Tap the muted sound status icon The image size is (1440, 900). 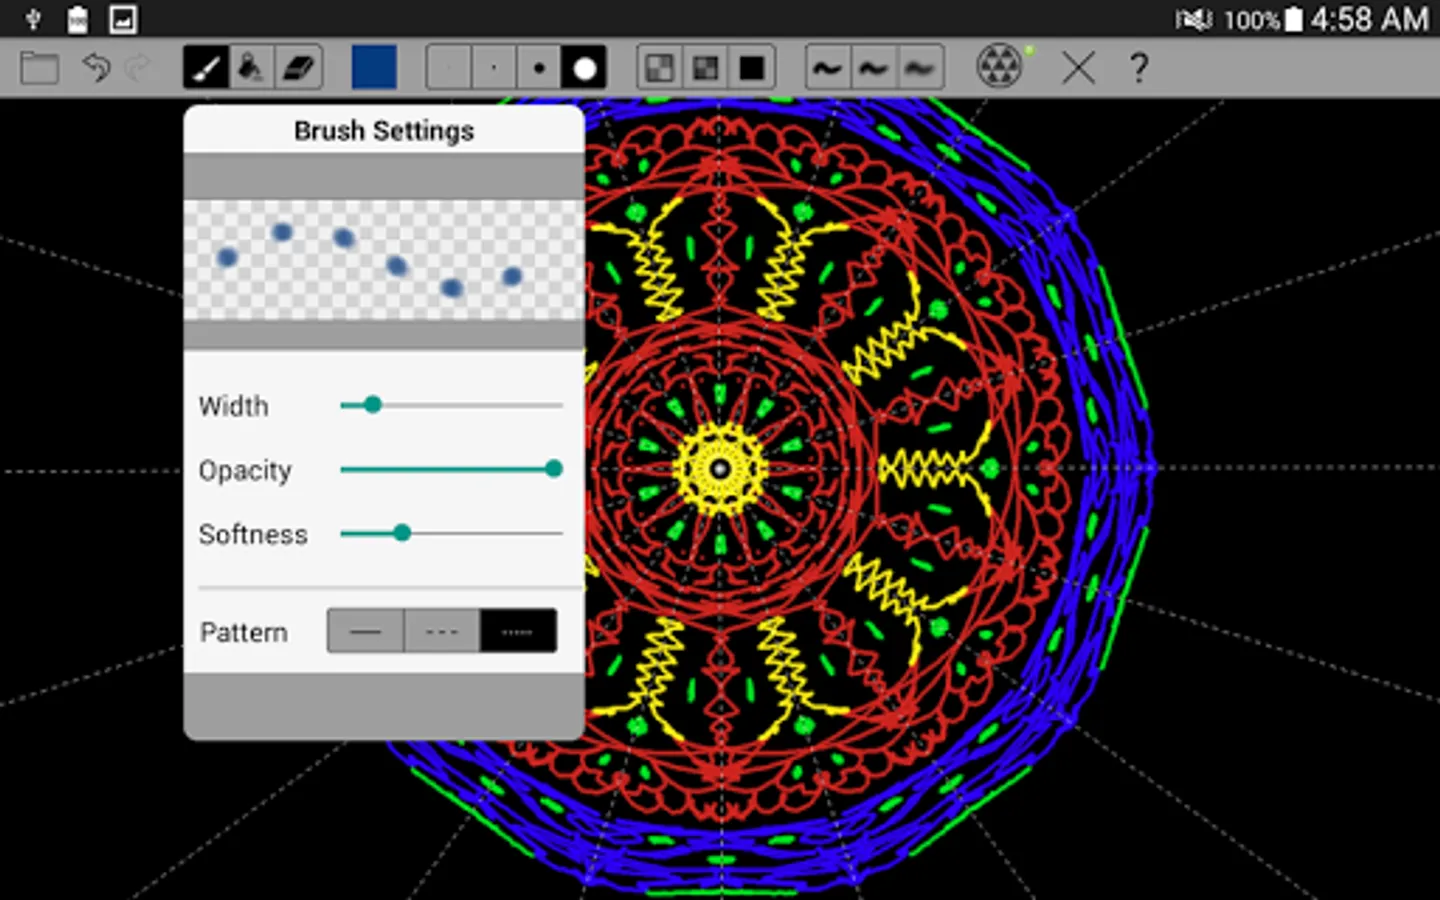click(1193, 19)
